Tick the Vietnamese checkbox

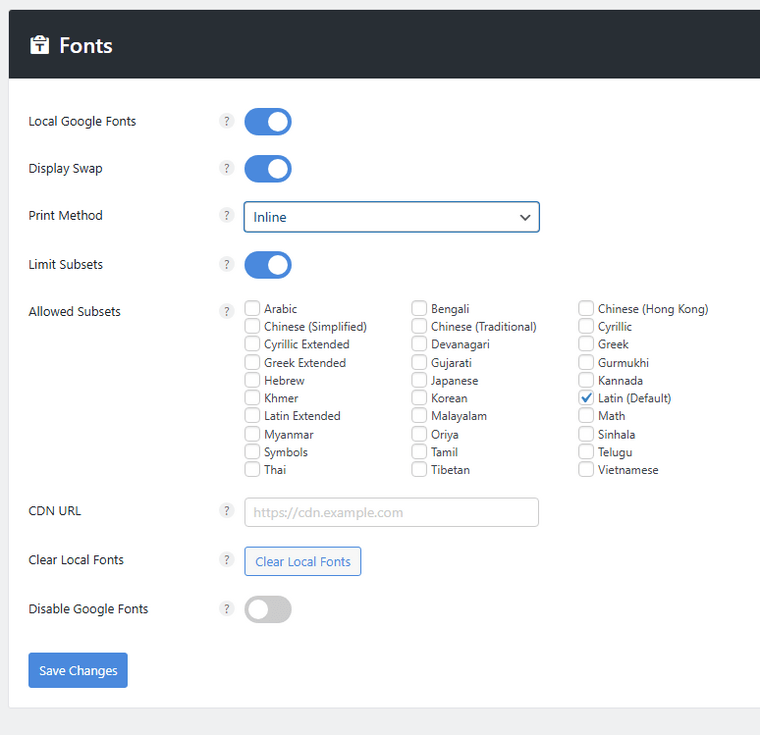coord(586,469)
